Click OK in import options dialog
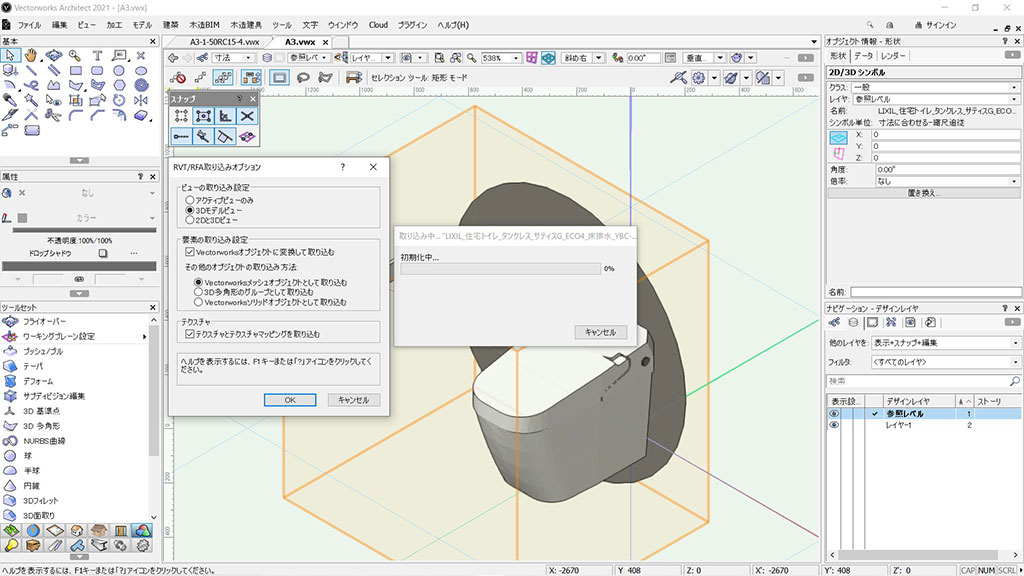 pyautogui.click(x=289, y=400)
